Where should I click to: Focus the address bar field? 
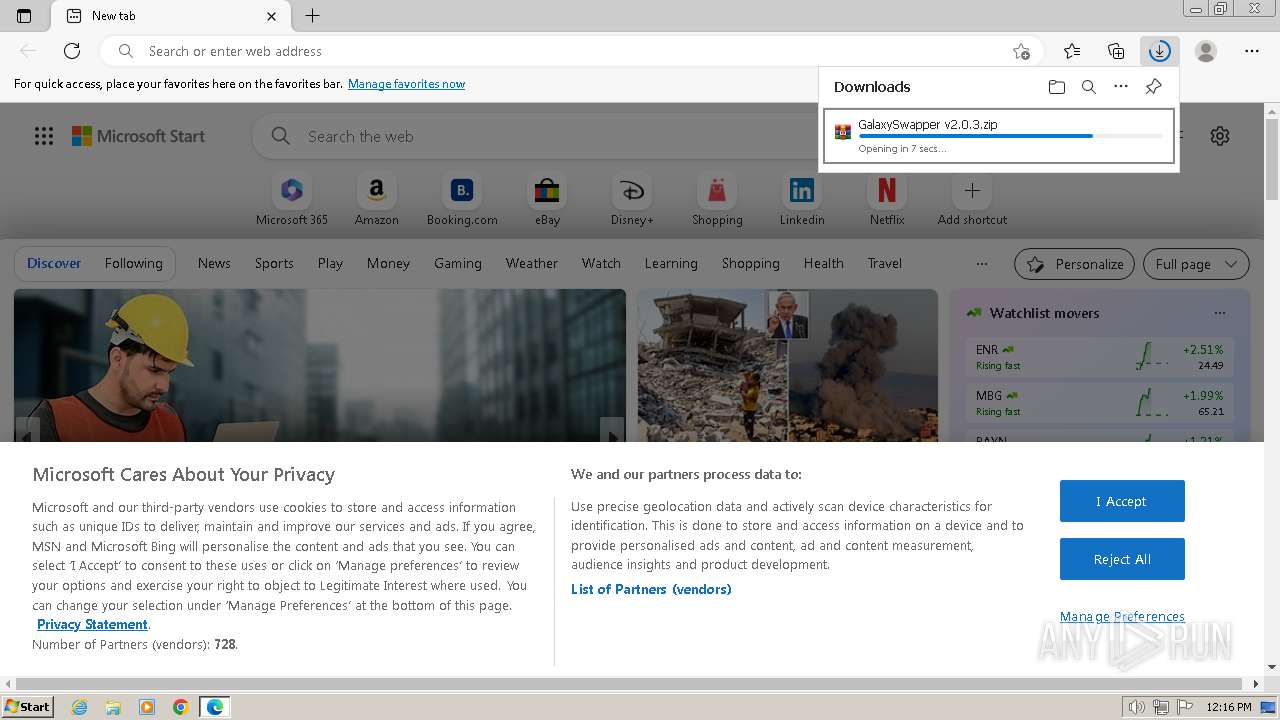571,51
